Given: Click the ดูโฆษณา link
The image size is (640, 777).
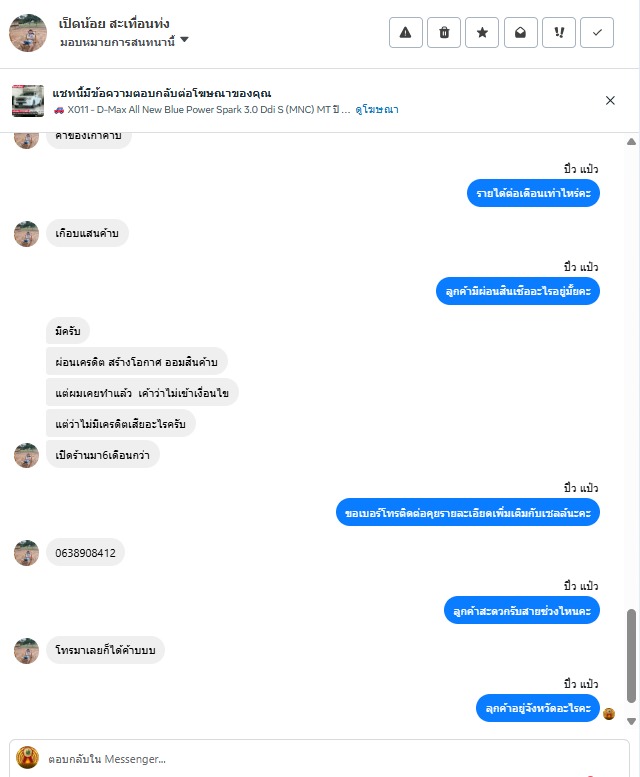Looking at the screenshot, I should tap(377, 110).
